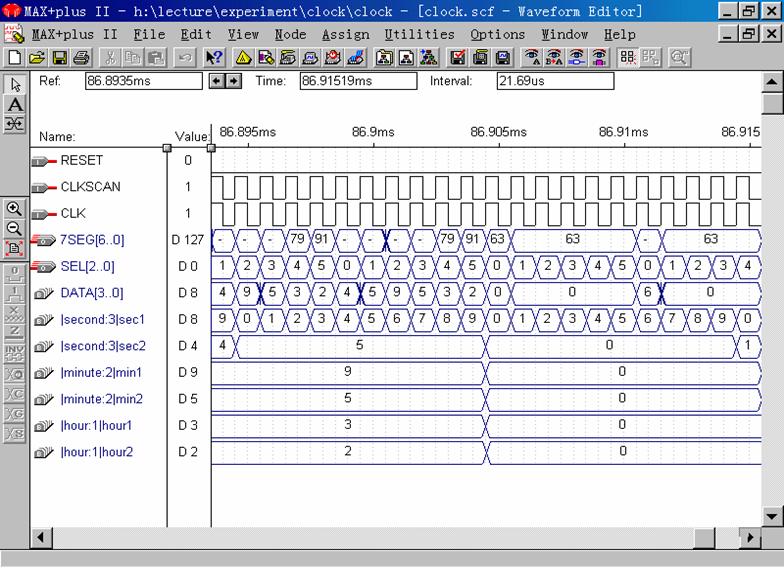Print the waveform with the printer icon
The width and height of the screenshot is (784, 568).
[x=82, y=58]
